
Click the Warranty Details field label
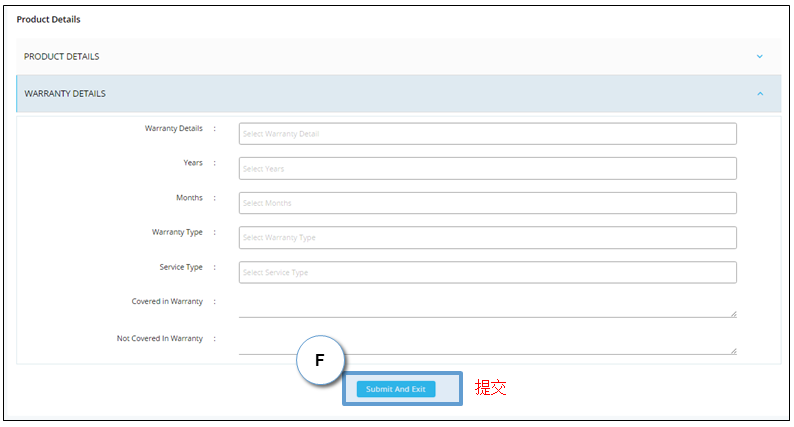(174, 129)
